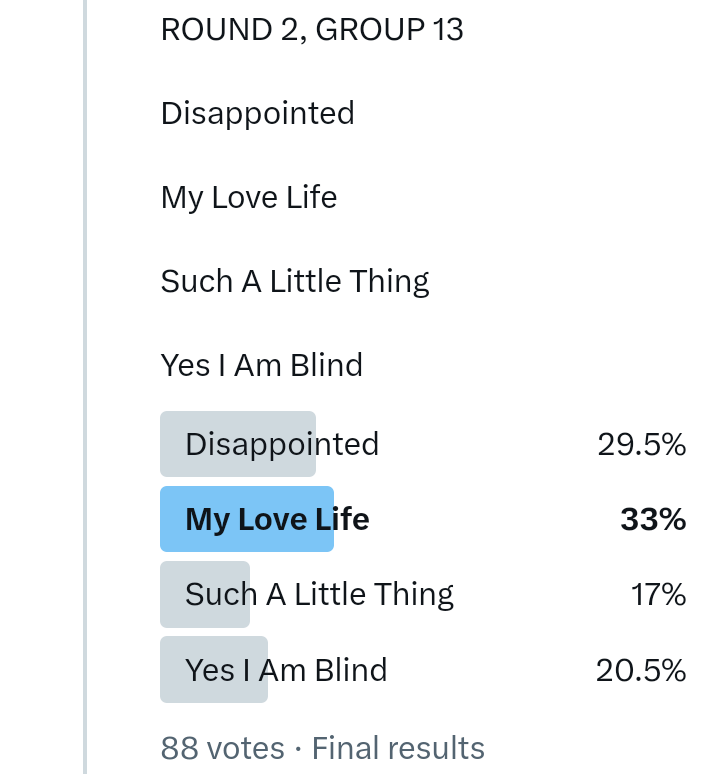Click 'Disappointed' label inside poll results

click(282, 444)
